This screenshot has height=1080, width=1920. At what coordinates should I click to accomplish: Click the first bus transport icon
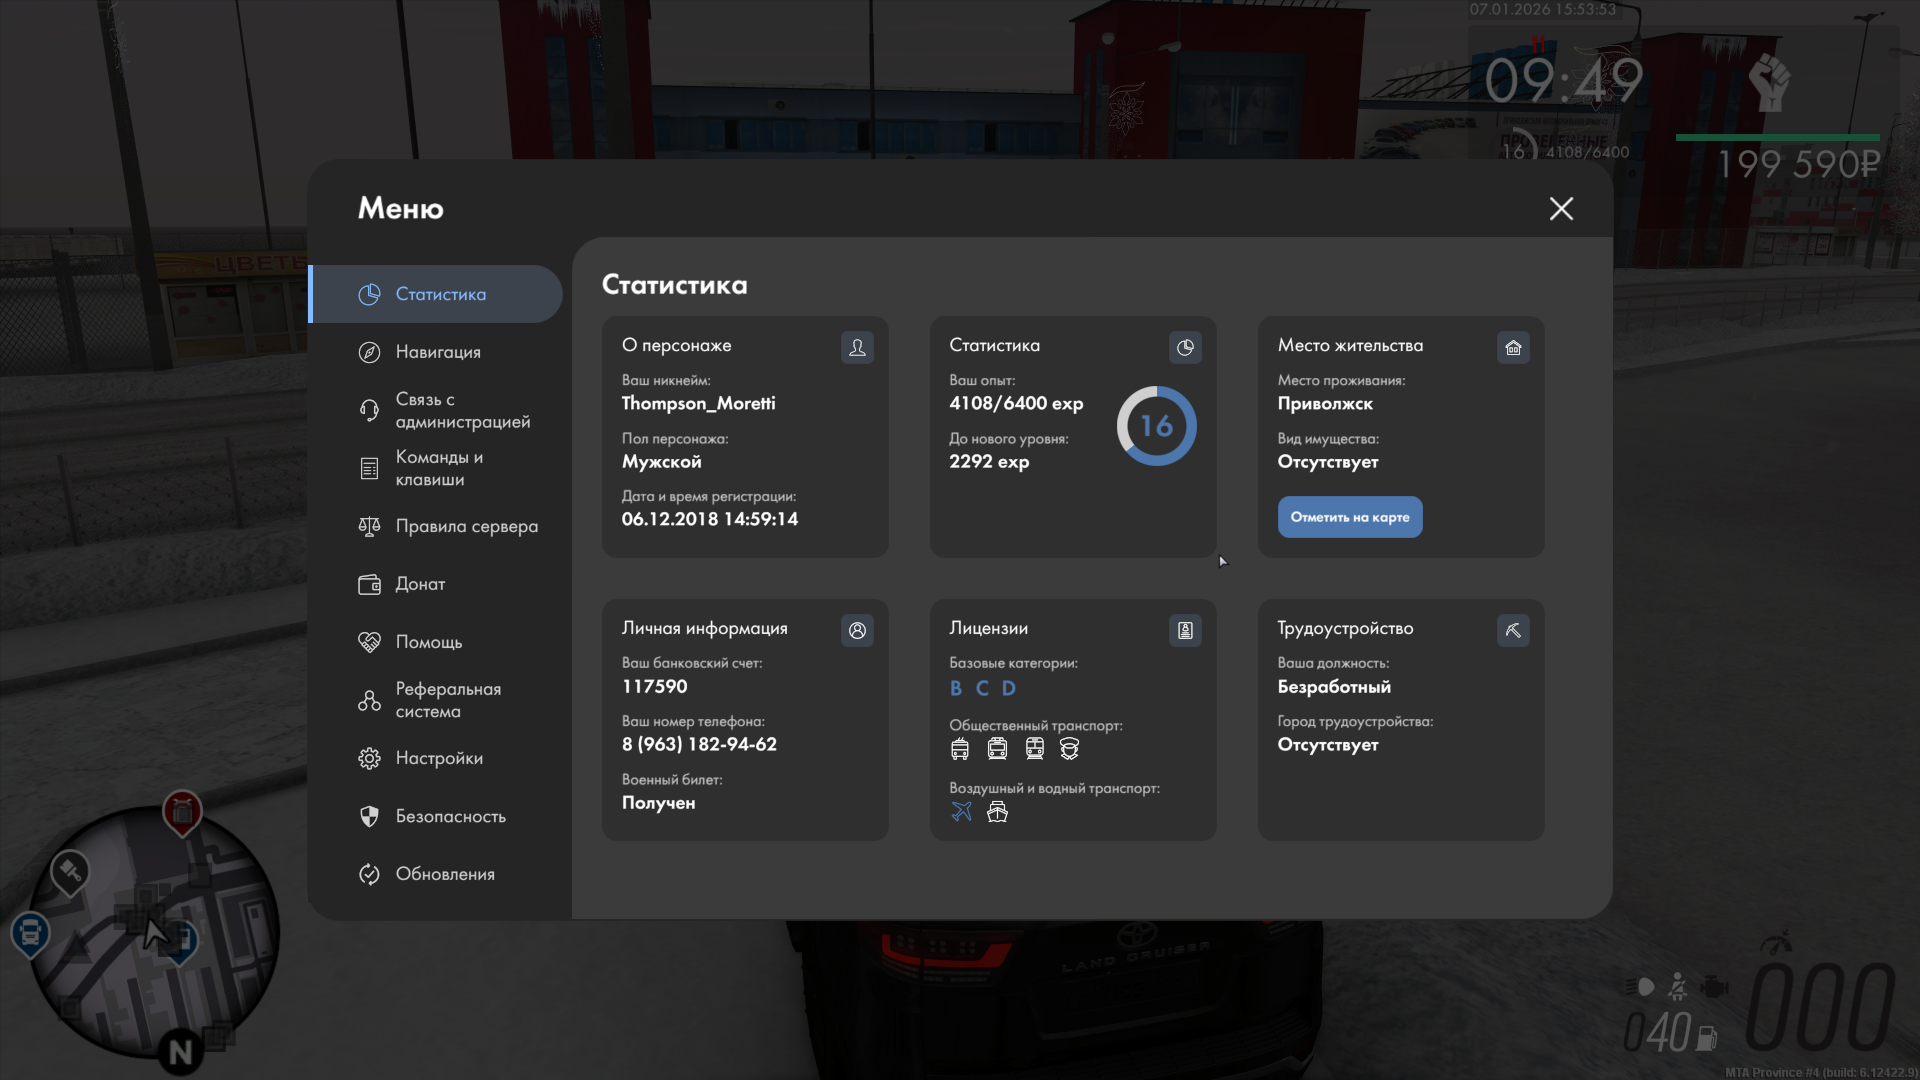pyautogui.click(x=960, y=748)
